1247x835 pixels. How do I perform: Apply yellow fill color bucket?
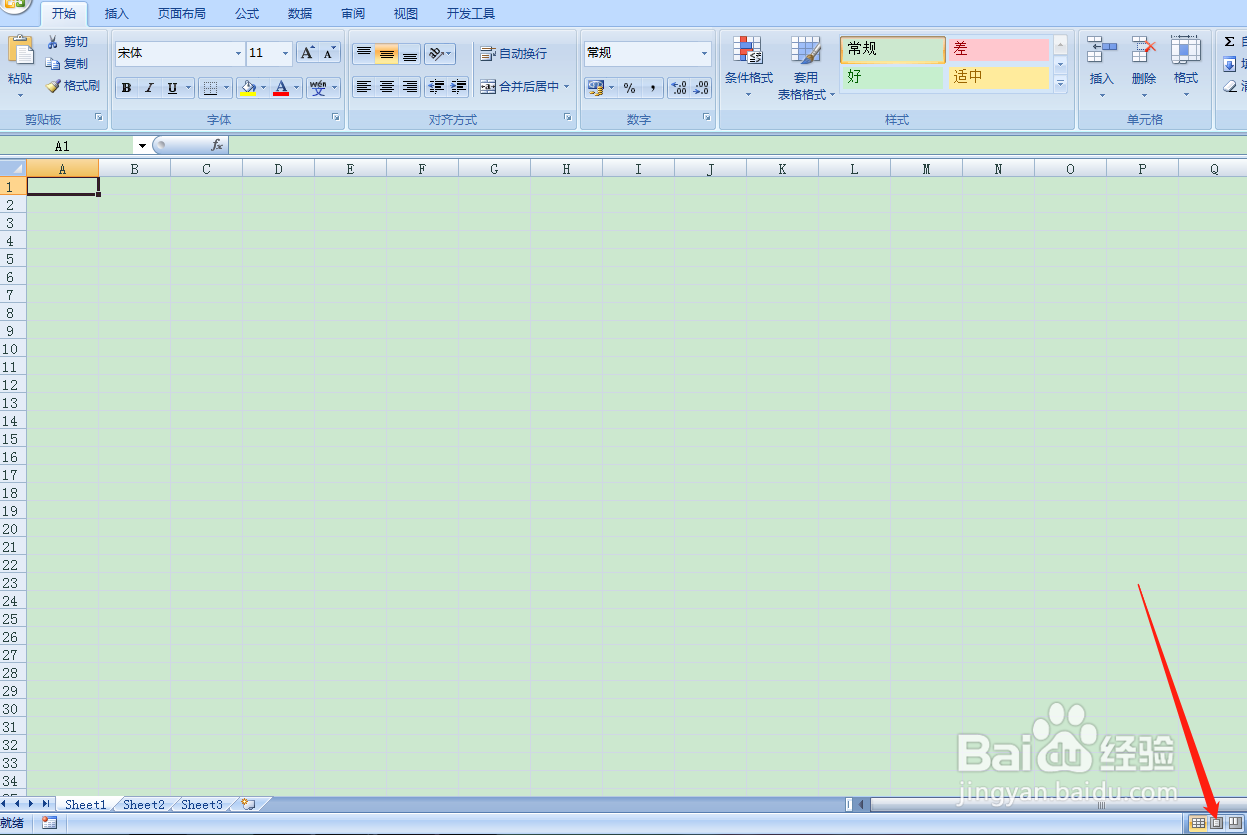[248, 88]
